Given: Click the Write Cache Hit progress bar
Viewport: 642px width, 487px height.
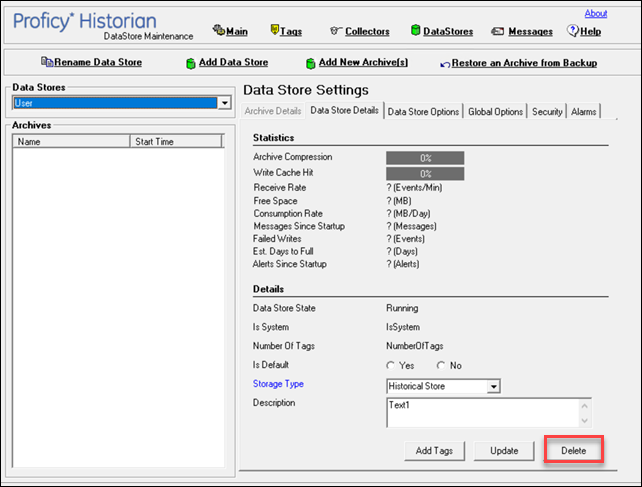Looking at the screenshot, I should (425, 174).
